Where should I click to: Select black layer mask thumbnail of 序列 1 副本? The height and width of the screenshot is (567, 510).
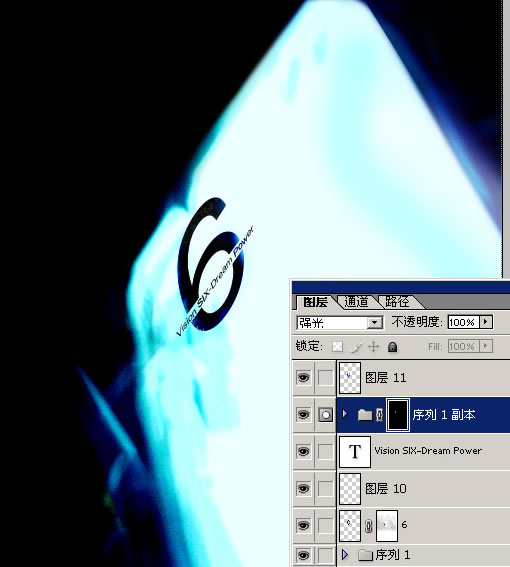point(398,415)
